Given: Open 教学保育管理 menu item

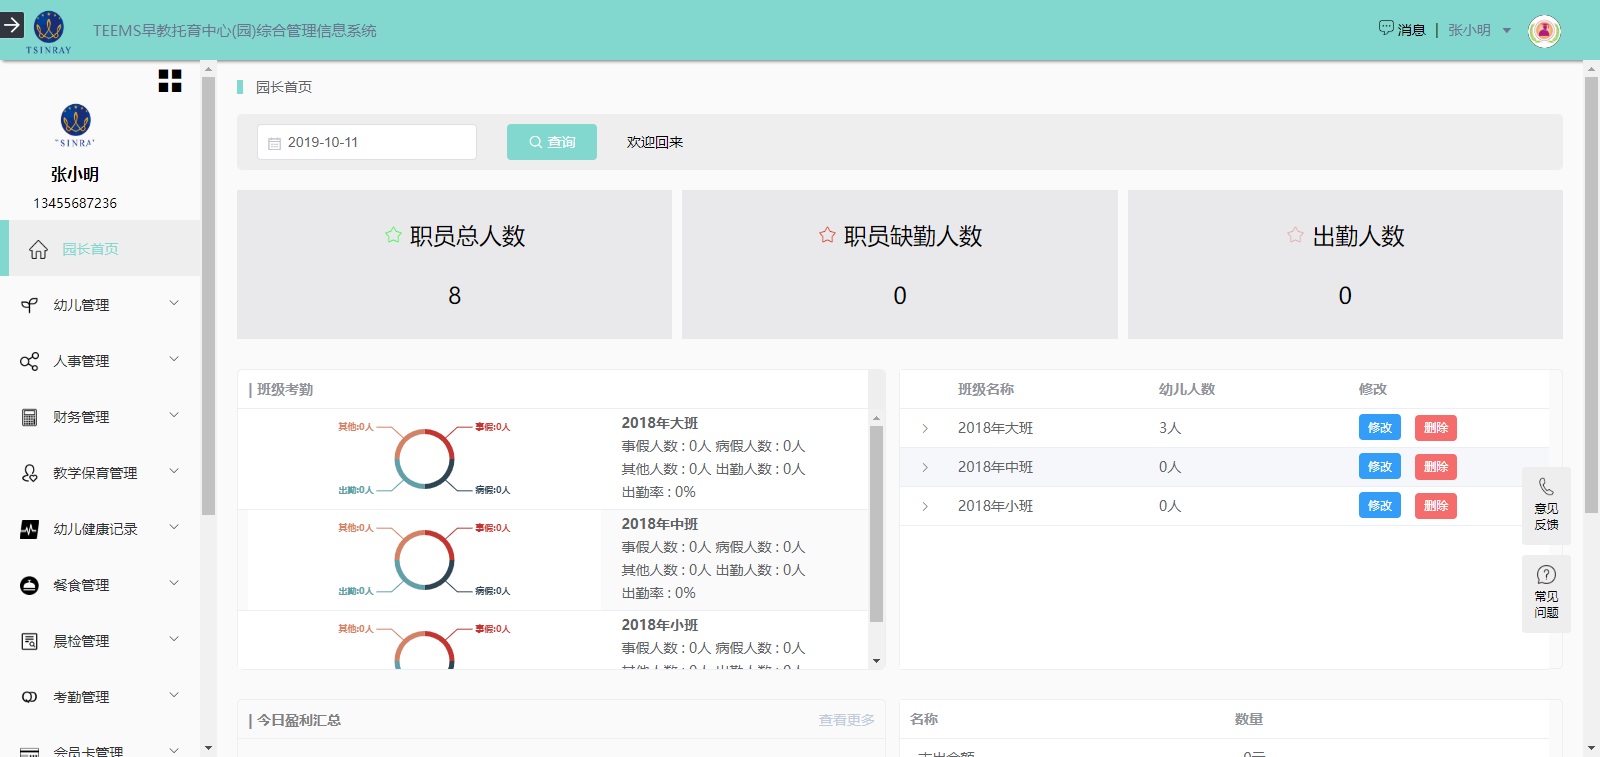Looking at the screenshot, I should pyautogui.click(x=100, y=473).
